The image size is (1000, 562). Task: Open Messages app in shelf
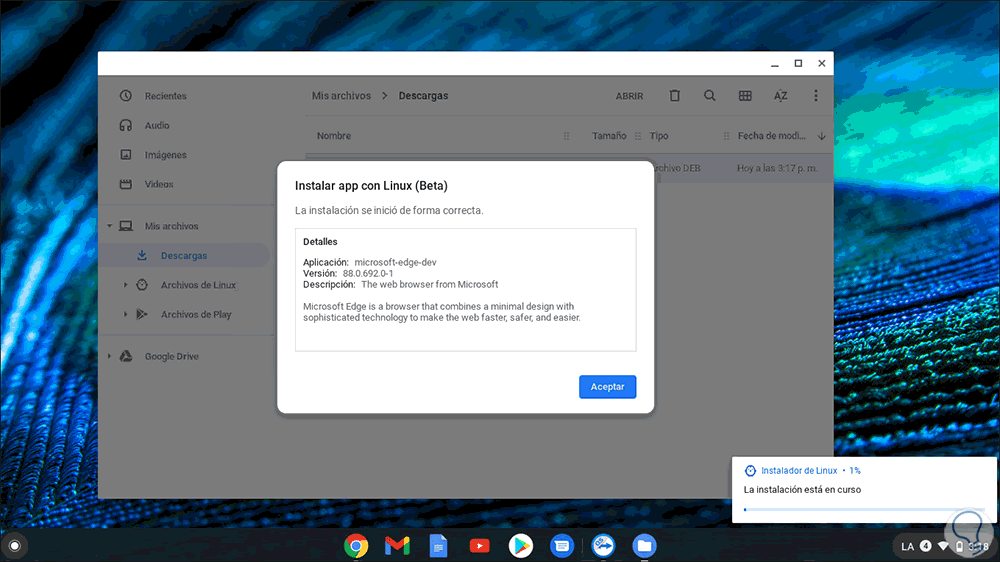click(562, 546)
